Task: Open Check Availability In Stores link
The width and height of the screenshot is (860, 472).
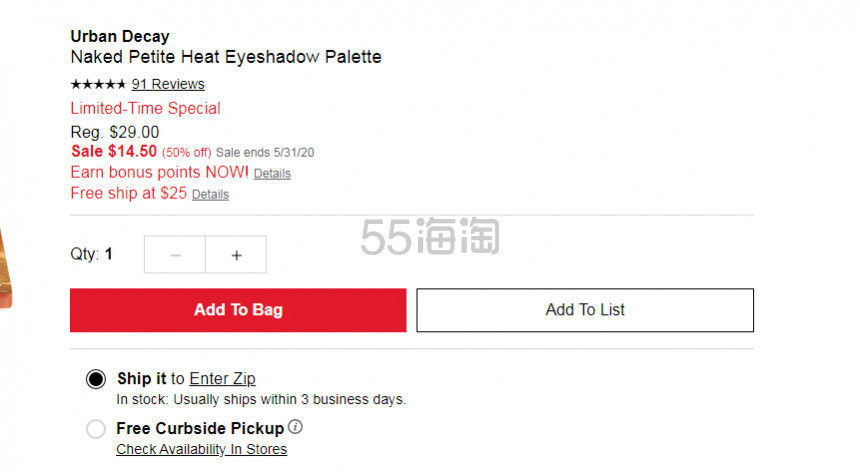Action: tap(201, 449)
